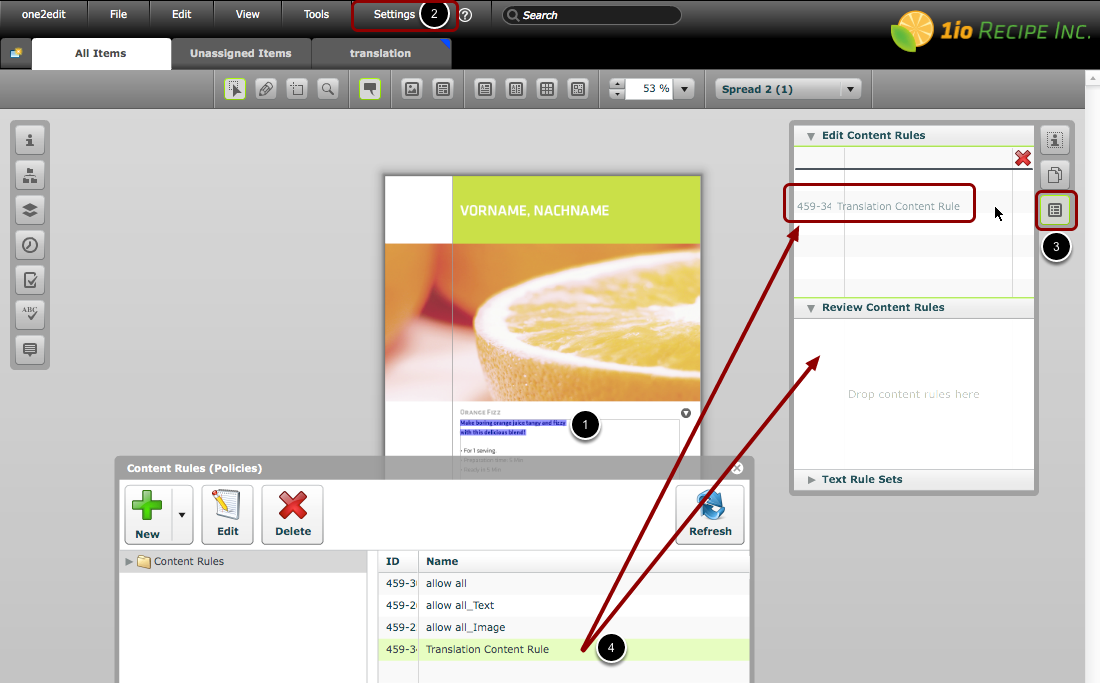Viewport: 1100px width, 683px height.
Task: Expand the Content Rules folder tree
Action: point(128,562)
